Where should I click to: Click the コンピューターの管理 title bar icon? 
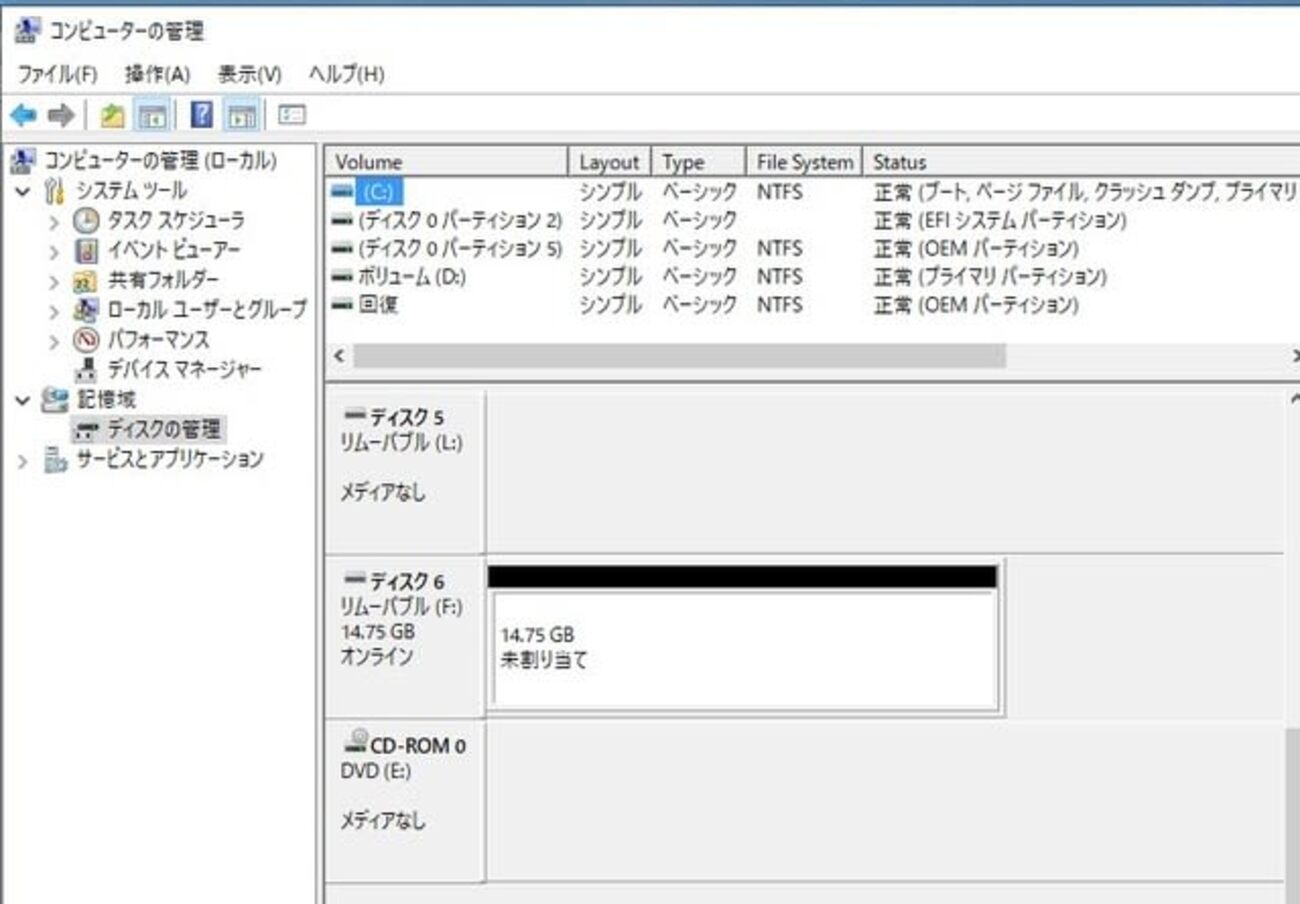(27, 32)
